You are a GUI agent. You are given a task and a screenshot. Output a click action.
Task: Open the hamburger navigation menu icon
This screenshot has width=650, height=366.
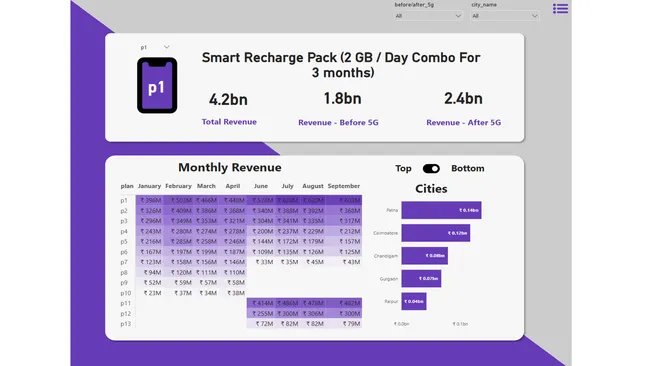tap(560, 8)
